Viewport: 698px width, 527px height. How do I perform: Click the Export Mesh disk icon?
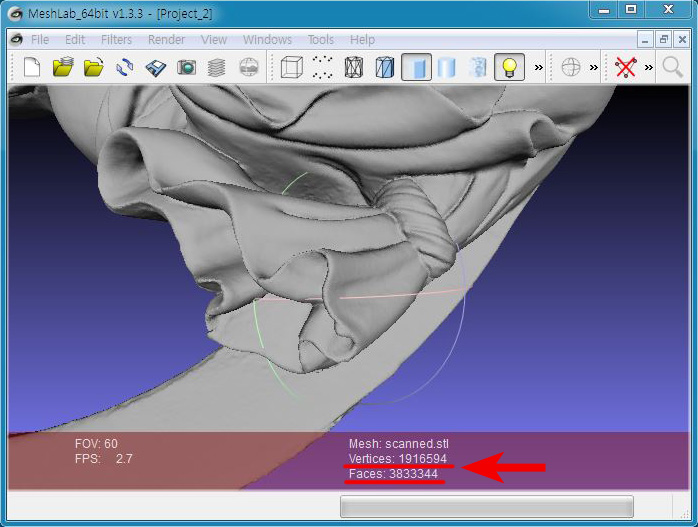[x=156, y=67]
